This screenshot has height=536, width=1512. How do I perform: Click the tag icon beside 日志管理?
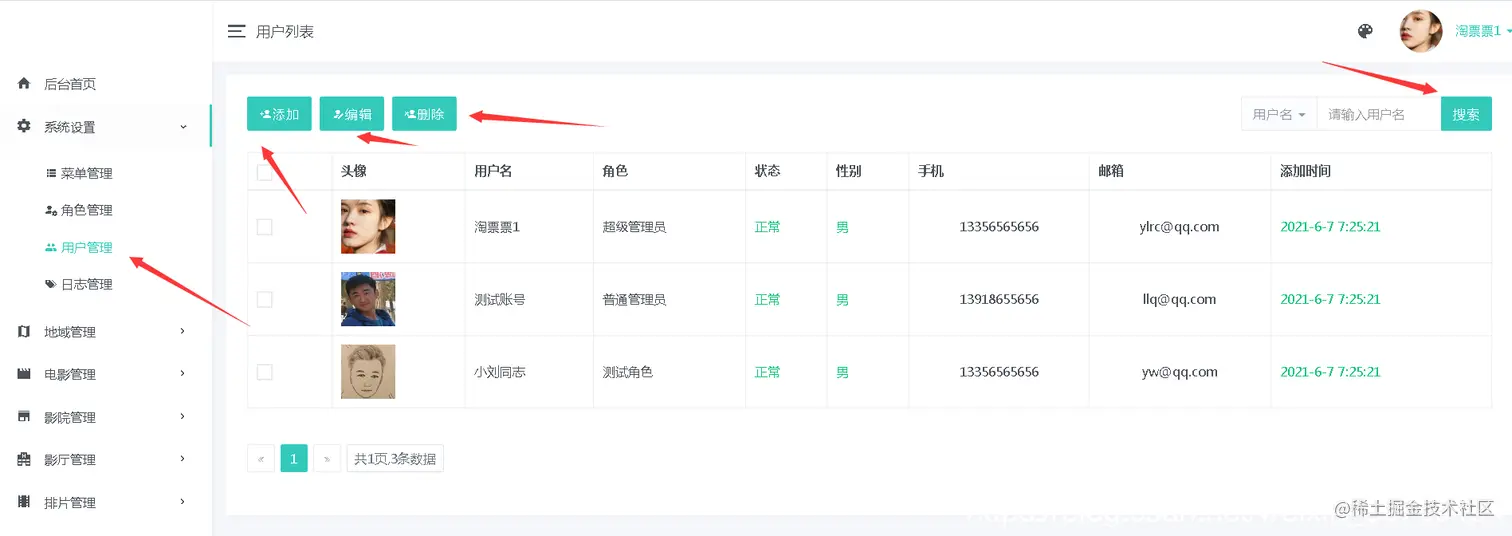[51, 284]
